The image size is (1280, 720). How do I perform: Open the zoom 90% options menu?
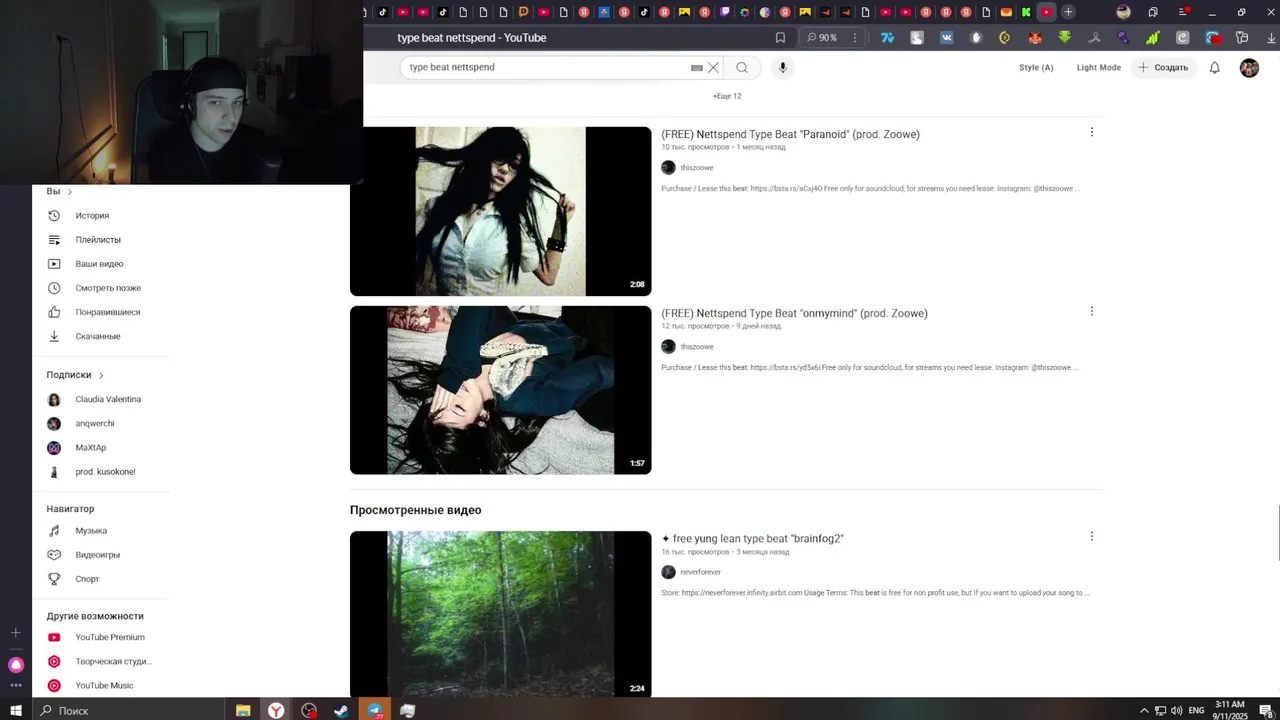[x=854, y=38]
